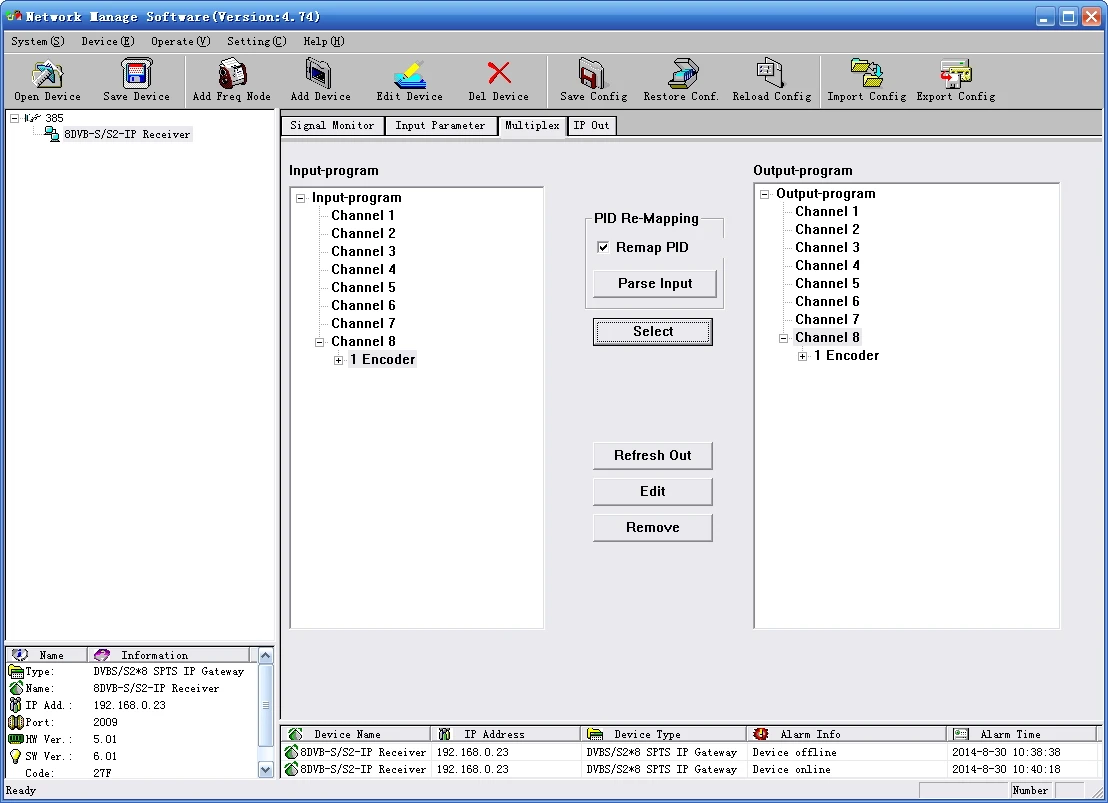Click the HW Ver. row icon

tap(16, 739)
